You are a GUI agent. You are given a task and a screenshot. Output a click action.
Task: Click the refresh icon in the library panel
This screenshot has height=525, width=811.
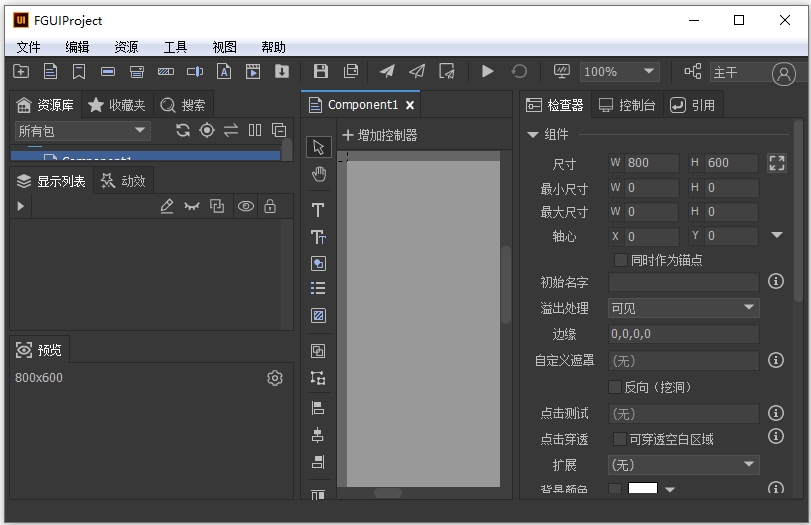tap(182, 131)
